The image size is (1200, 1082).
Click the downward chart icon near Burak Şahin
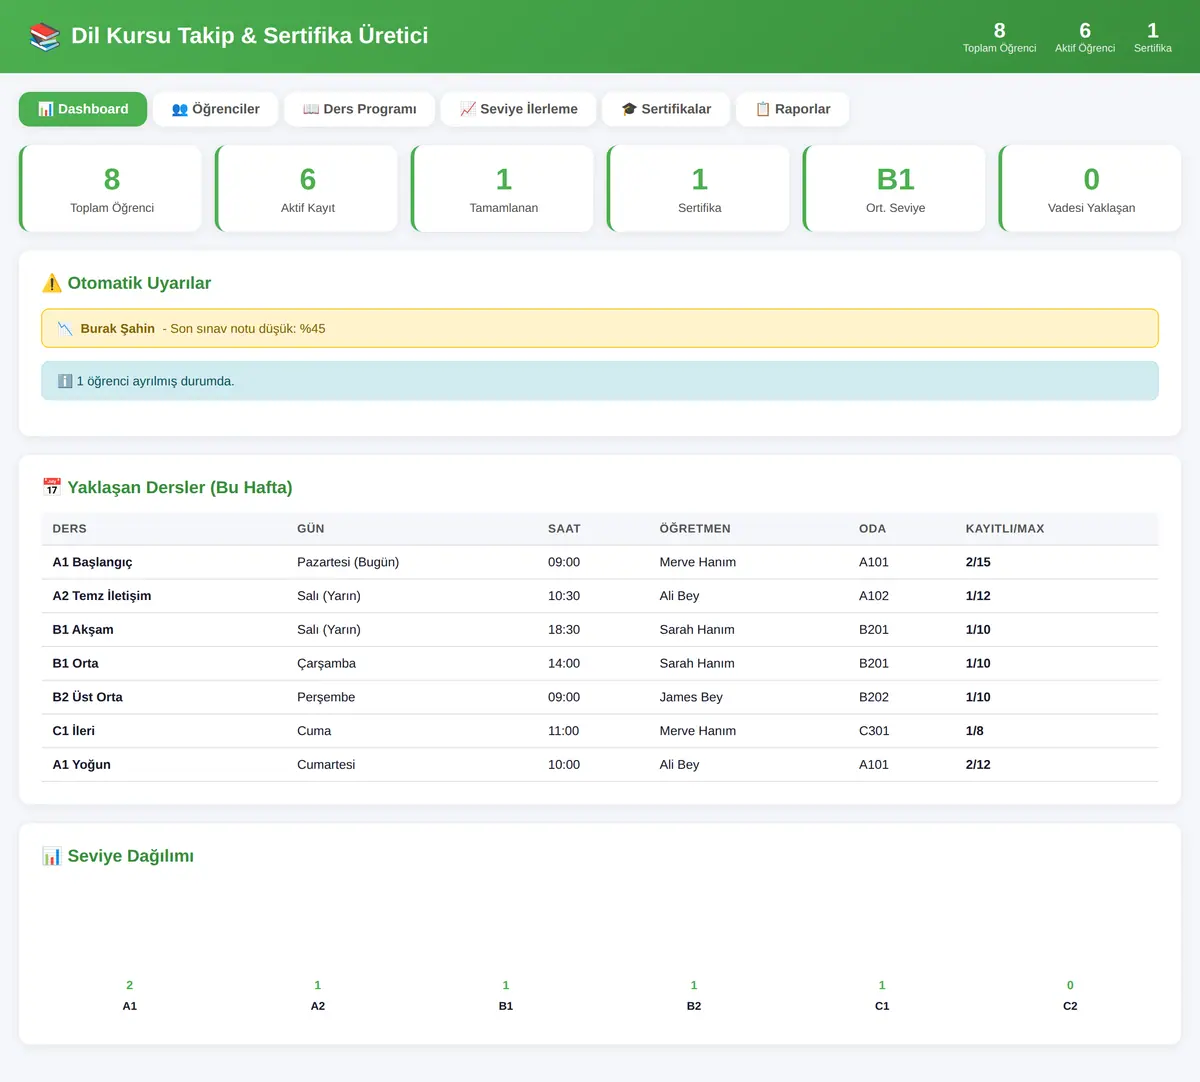click(65, 328)
